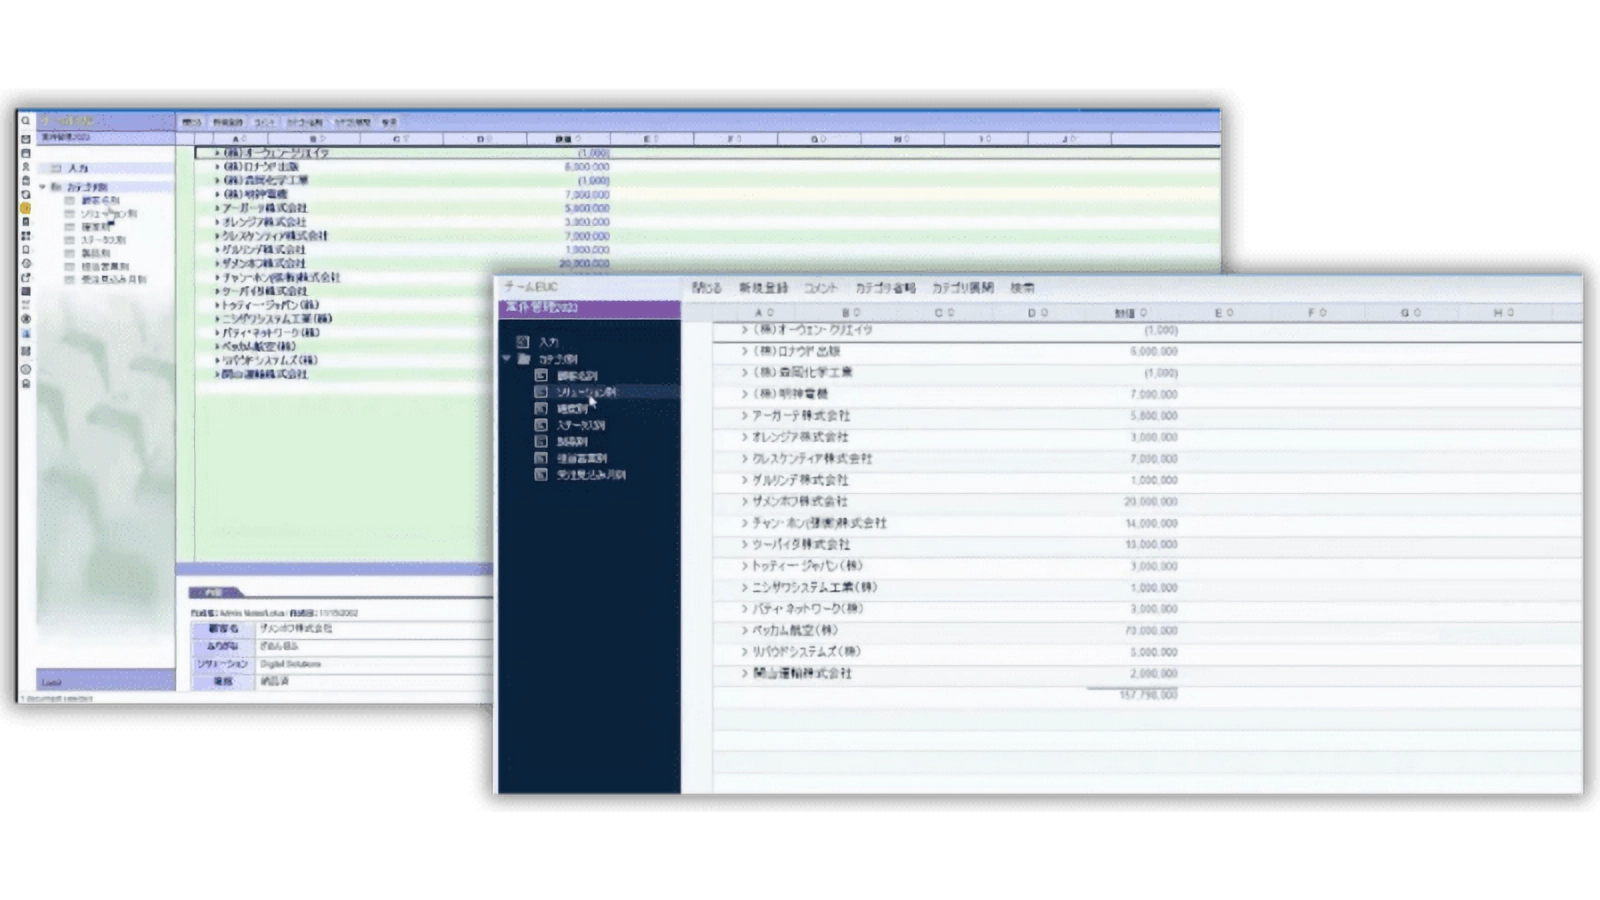Click 新規登録 in the front window toolbar
The height and width of the screenshot is (900, 1600).
[764, 288]
